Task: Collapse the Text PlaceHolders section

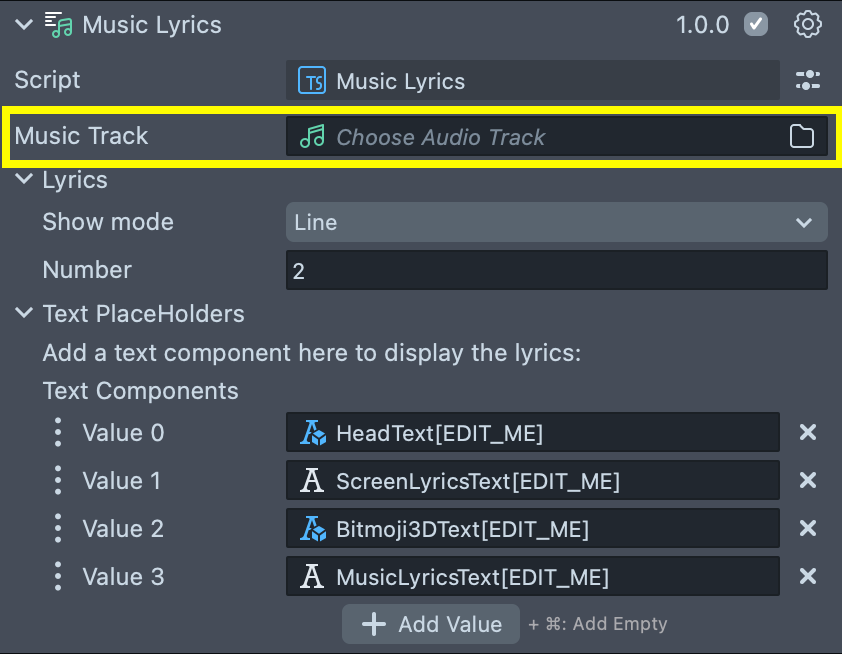Action: pos(24,314)
